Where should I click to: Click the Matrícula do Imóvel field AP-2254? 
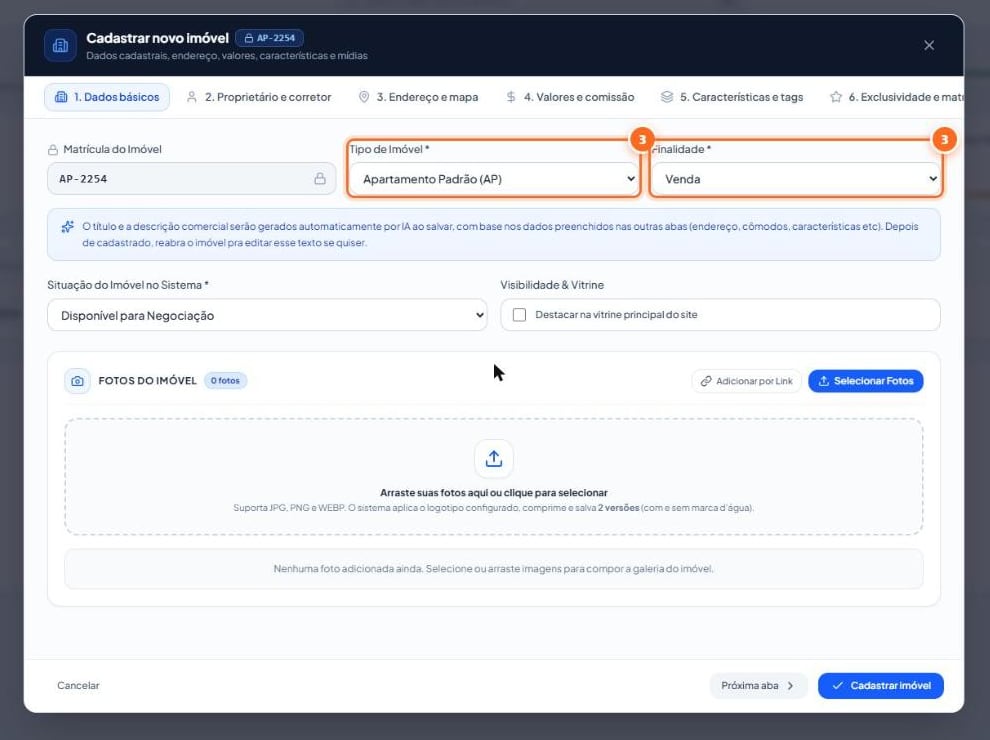click(x=191, y=179)
